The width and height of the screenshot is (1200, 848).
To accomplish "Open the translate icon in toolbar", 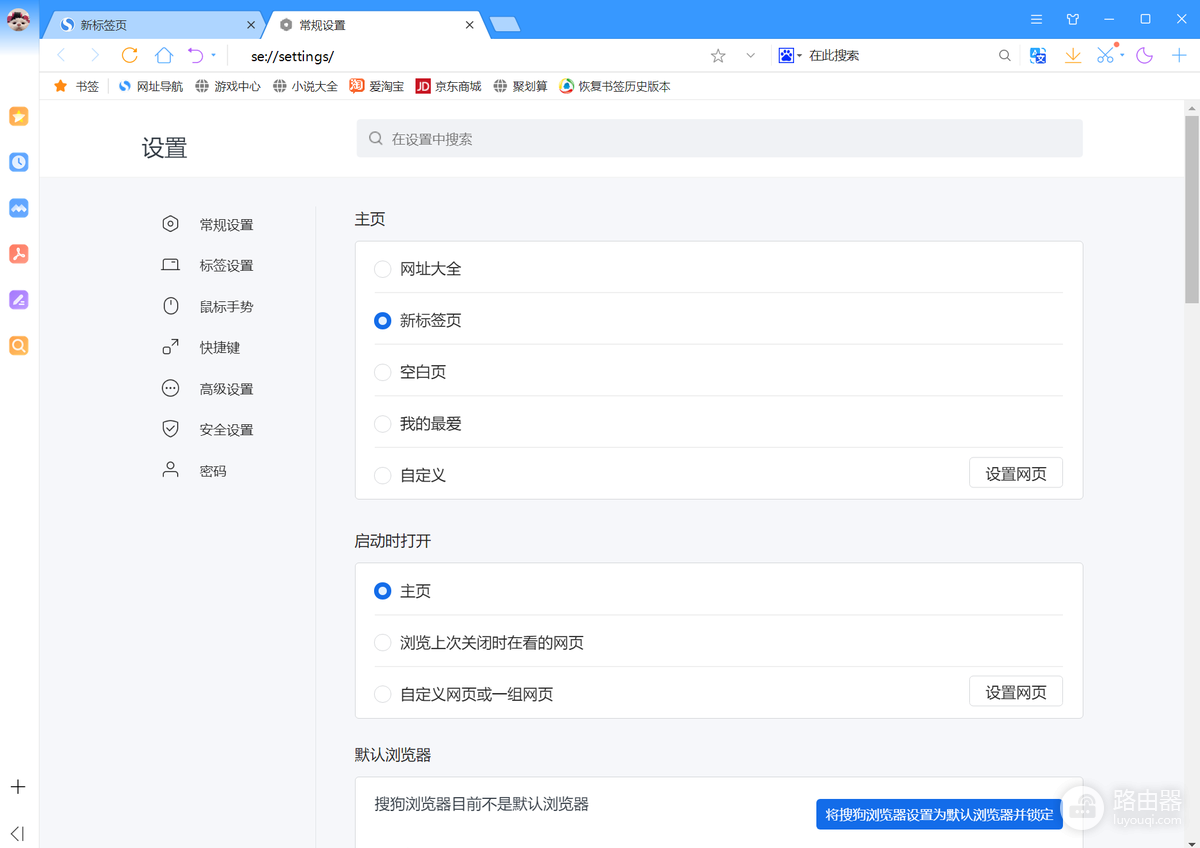I will pyautogui.click(x=1038, y=56).
